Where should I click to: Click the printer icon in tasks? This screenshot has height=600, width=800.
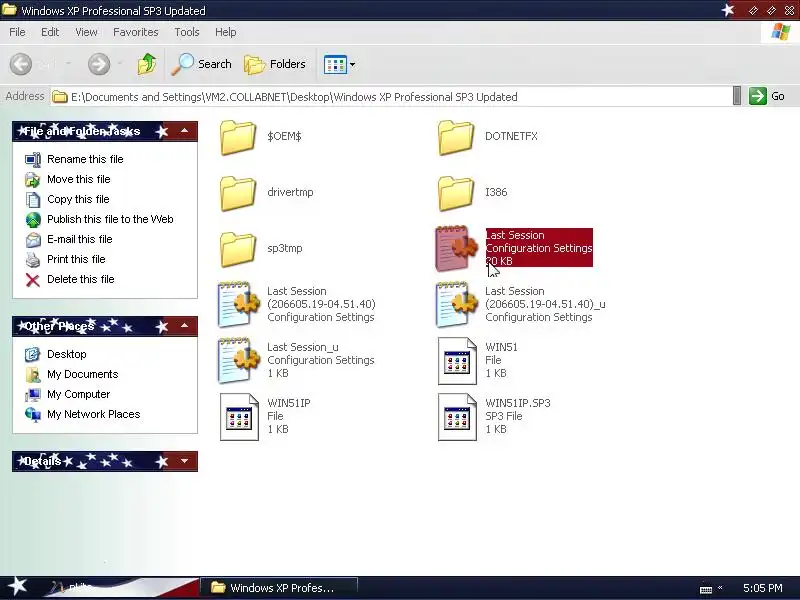33,260
